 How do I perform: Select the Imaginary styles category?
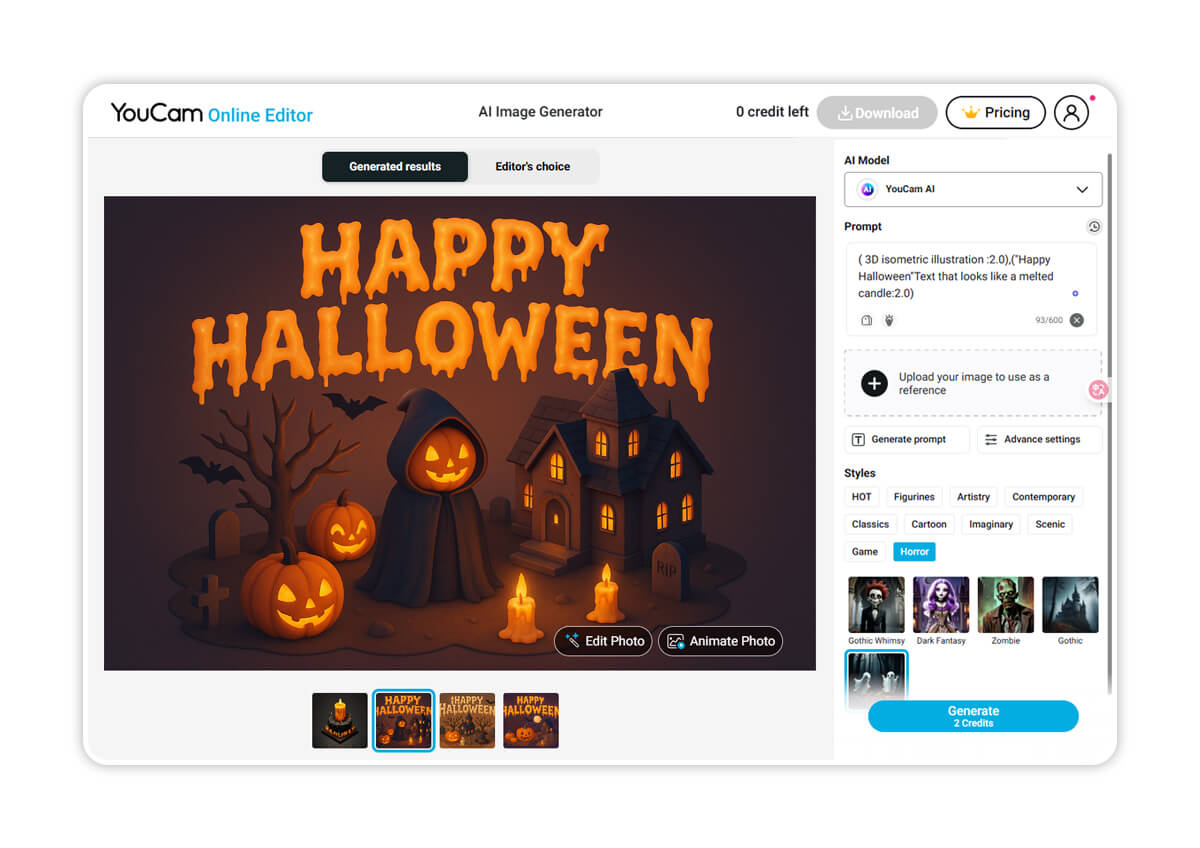point(991,524)
